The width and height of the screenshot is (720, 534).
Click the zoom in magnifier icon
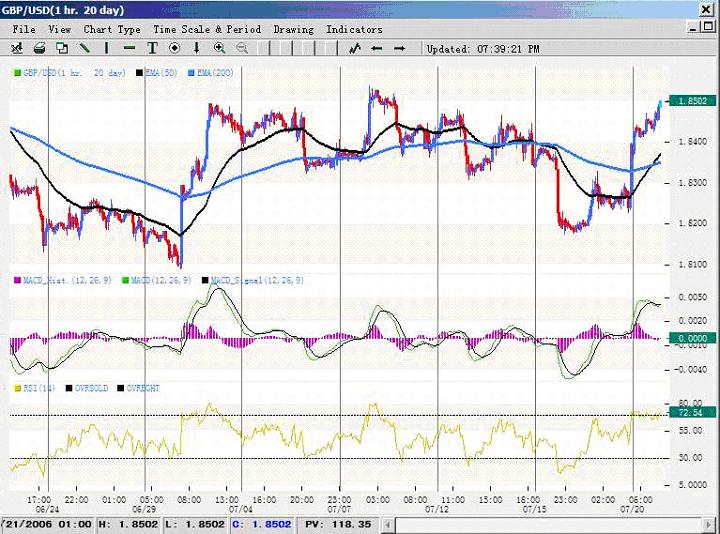tap(219, 48)
